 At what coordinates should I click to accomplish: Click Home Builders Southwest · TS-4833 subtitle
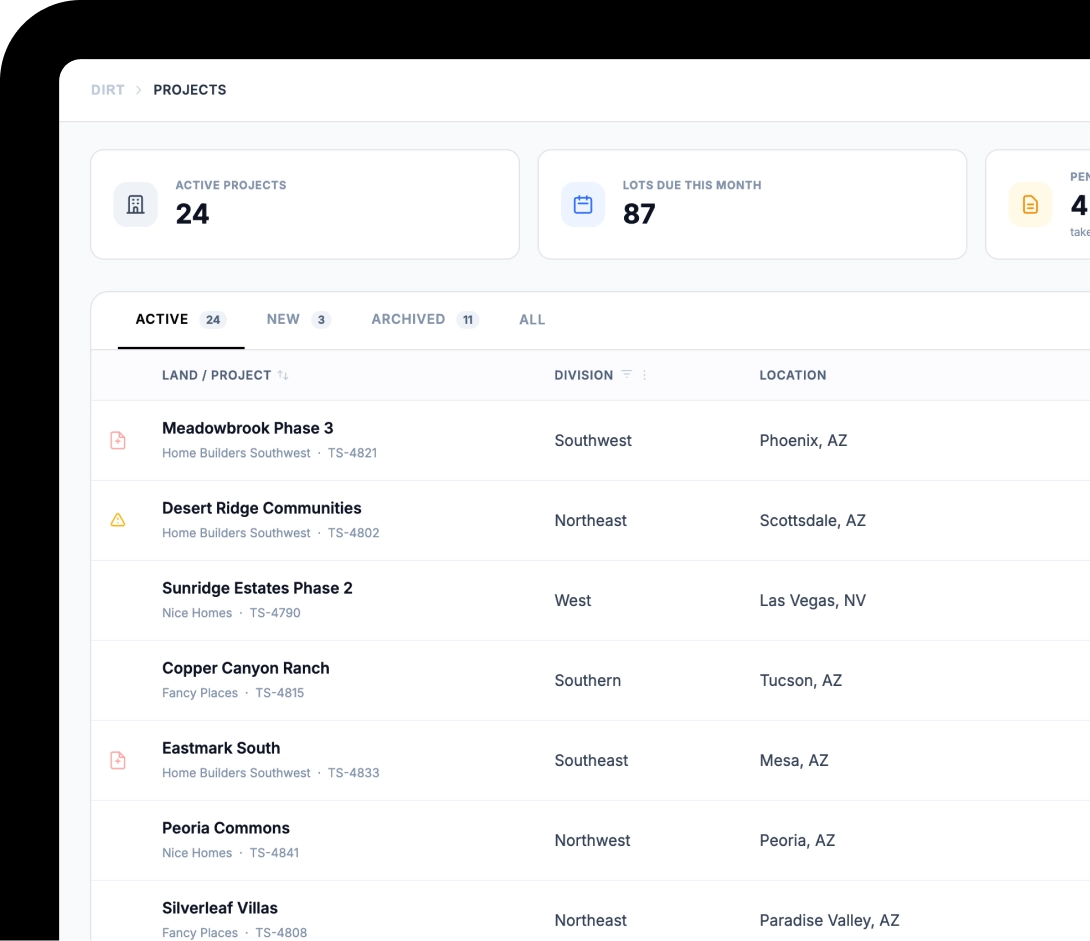(270, 773)
